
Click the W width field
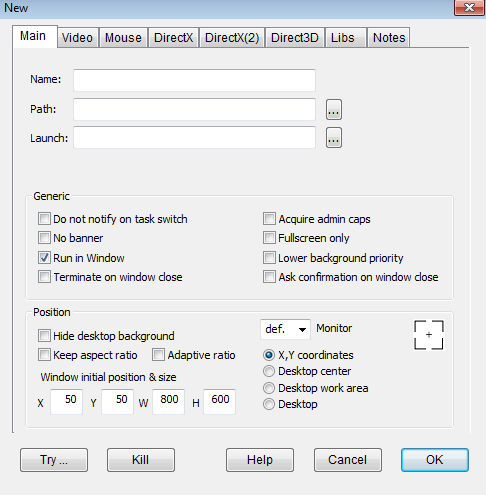[168, 401]
